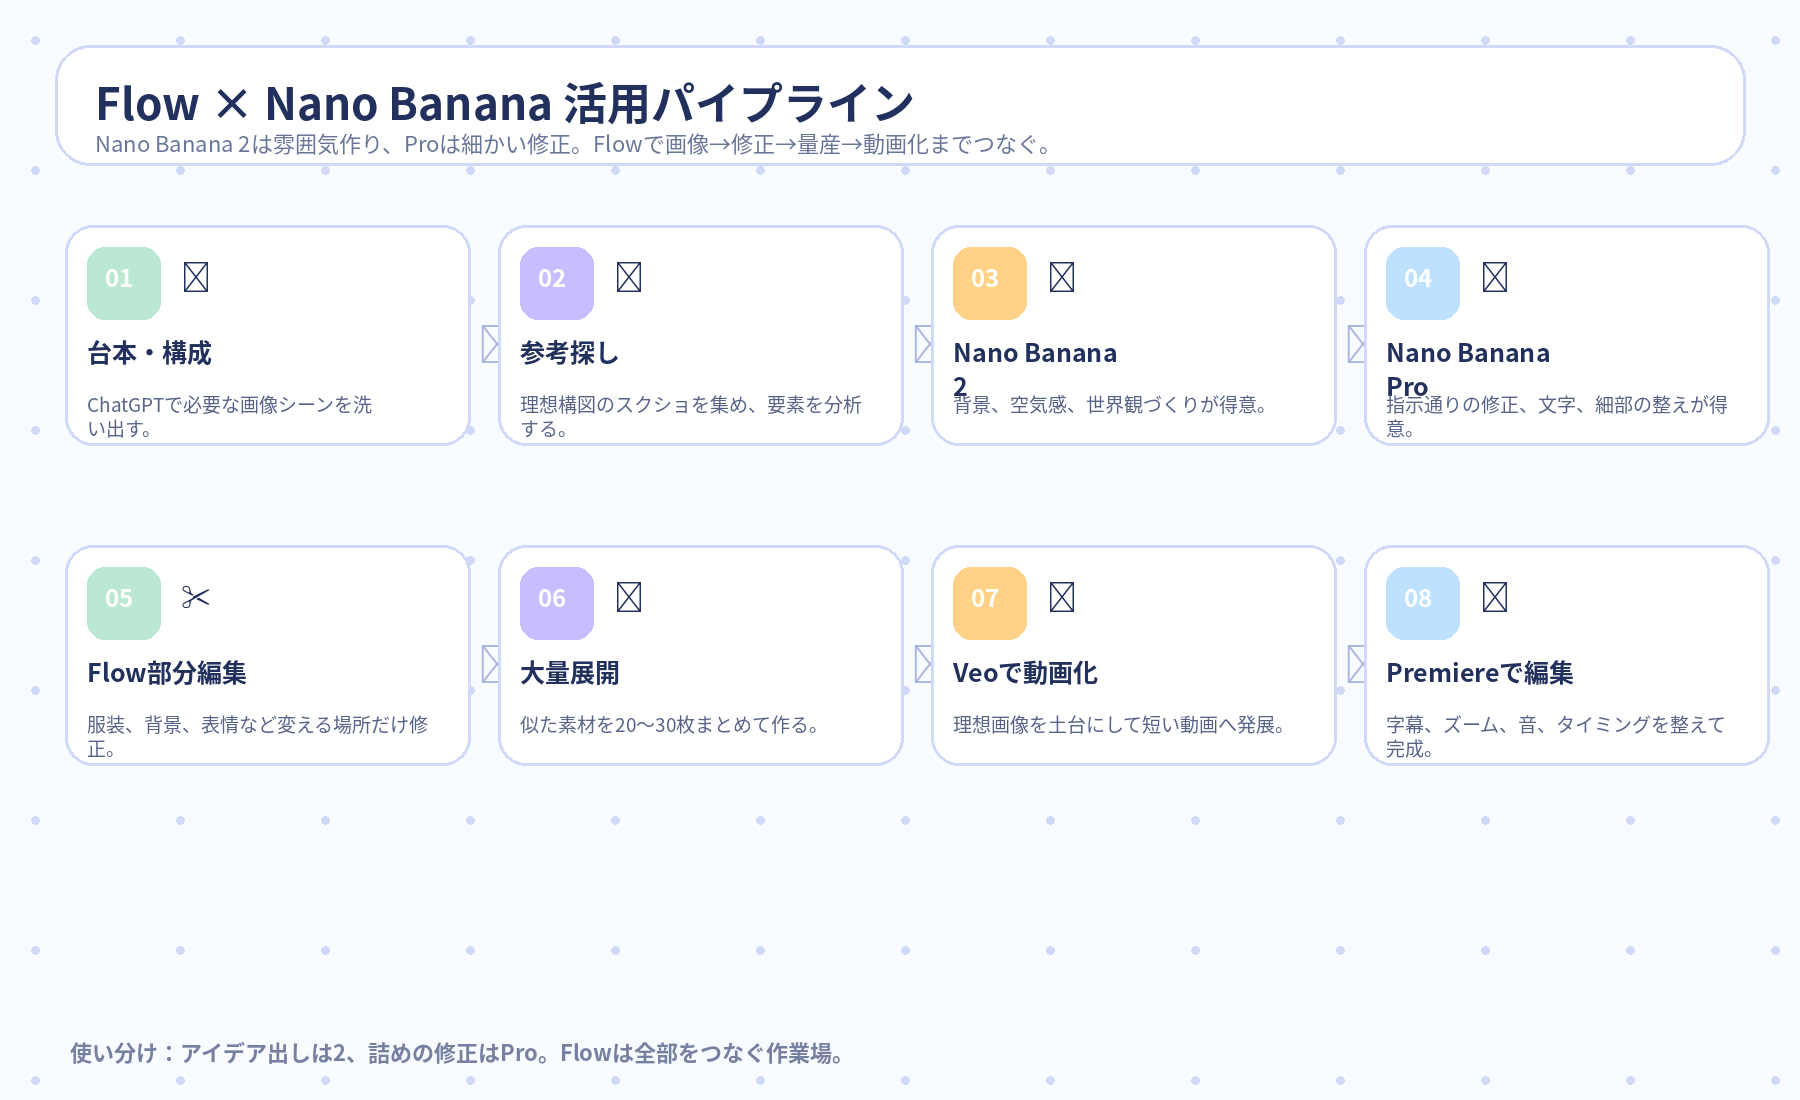Click the orange 03 step badge
1800x1100 pixels.
point(990,283)
